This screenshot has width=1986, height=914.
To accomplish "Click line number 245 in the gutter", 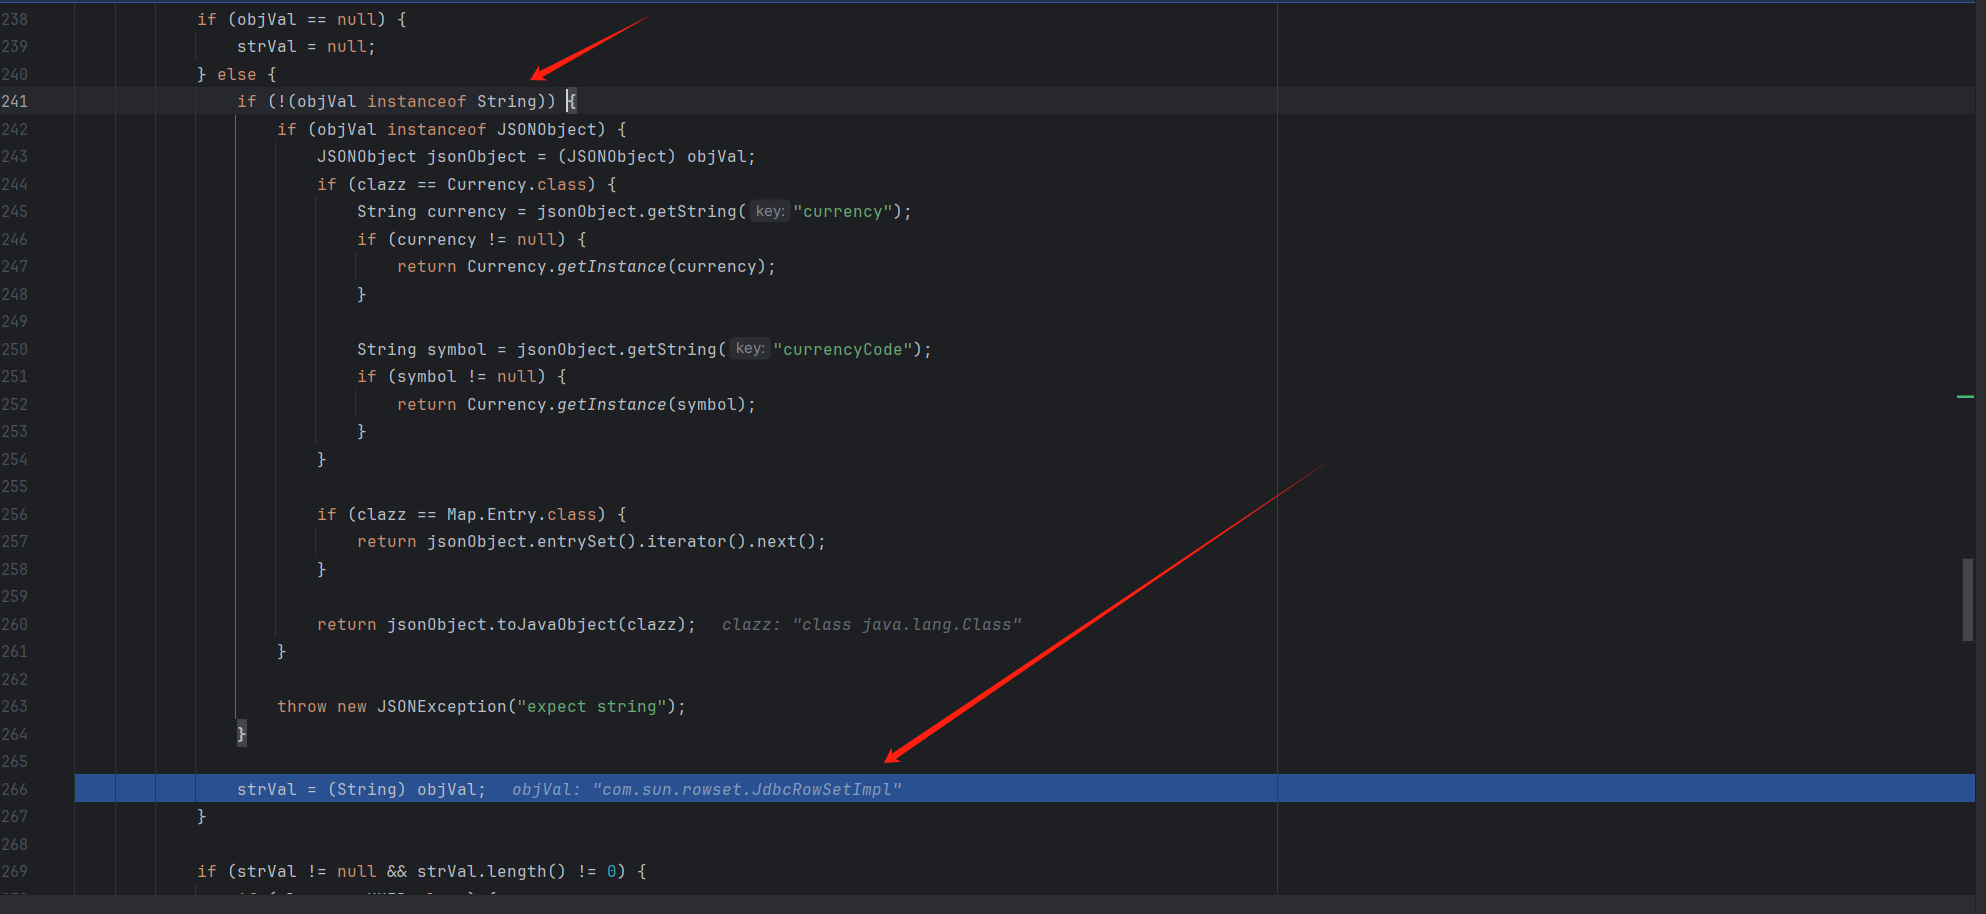I will coord(15,211).
